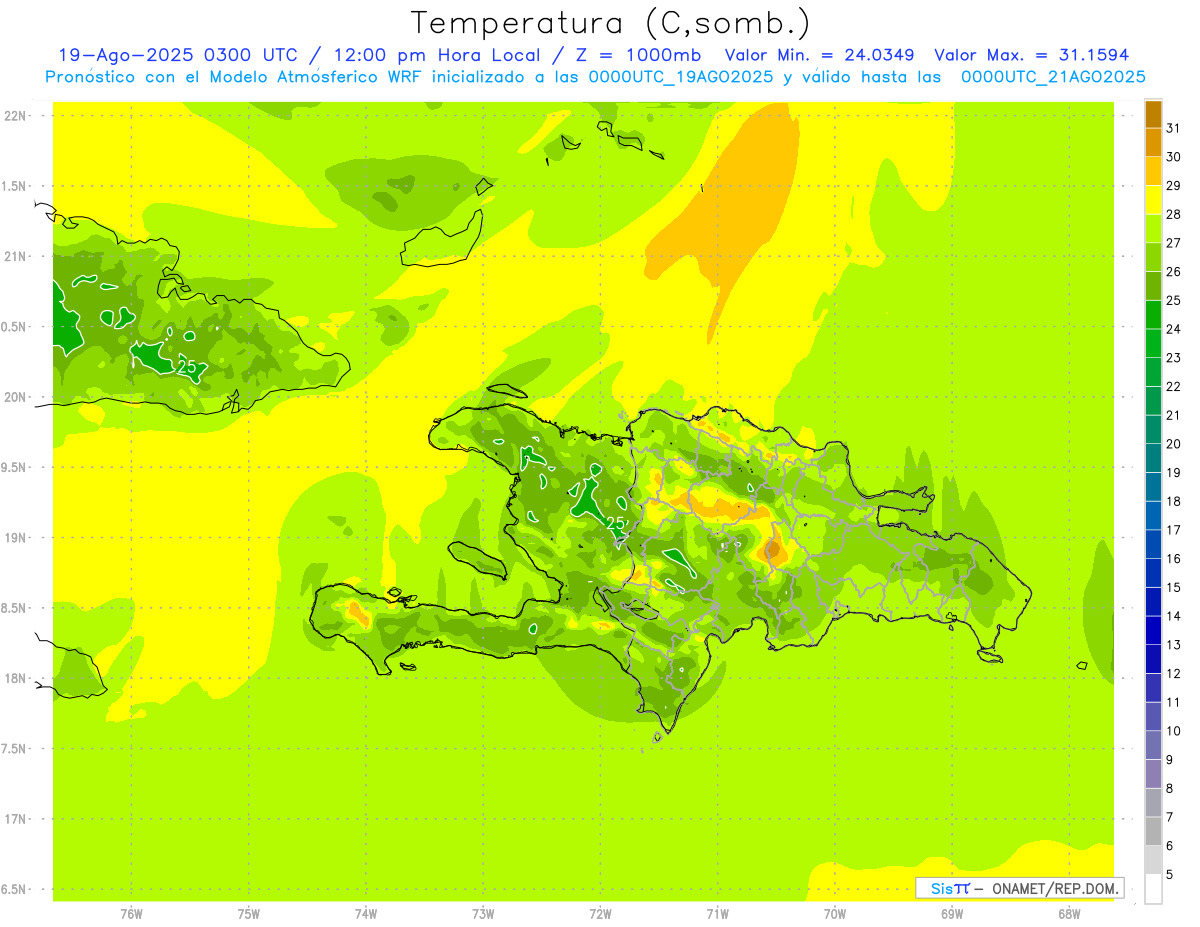This screenshot has width=1200, height=927.
Task: Click the 68W longitude axis label
Action: (x=1069, y=914)
